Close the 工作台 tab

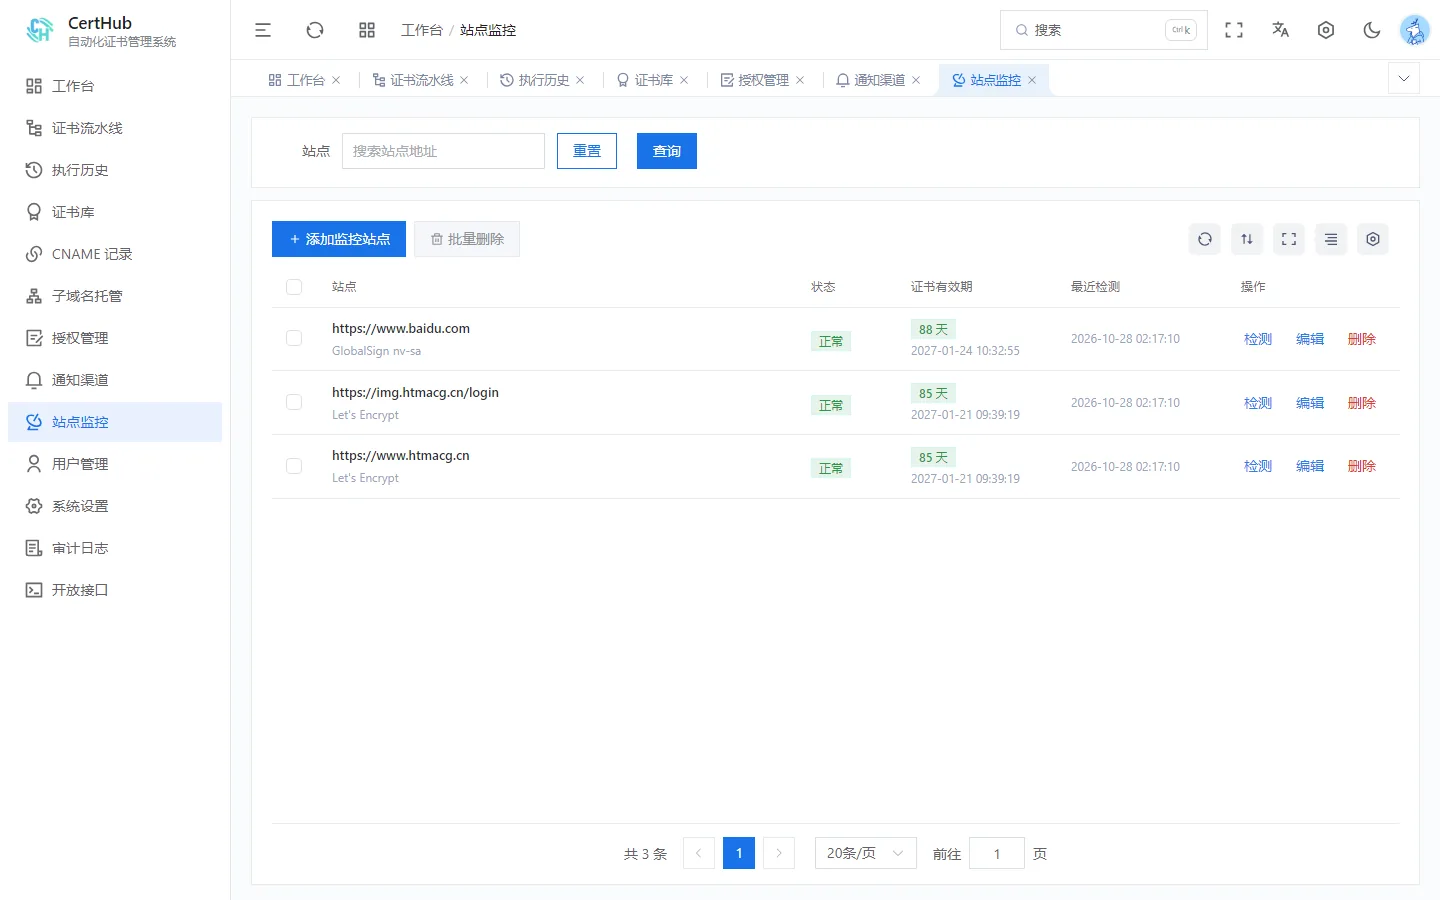coord(336,80)
